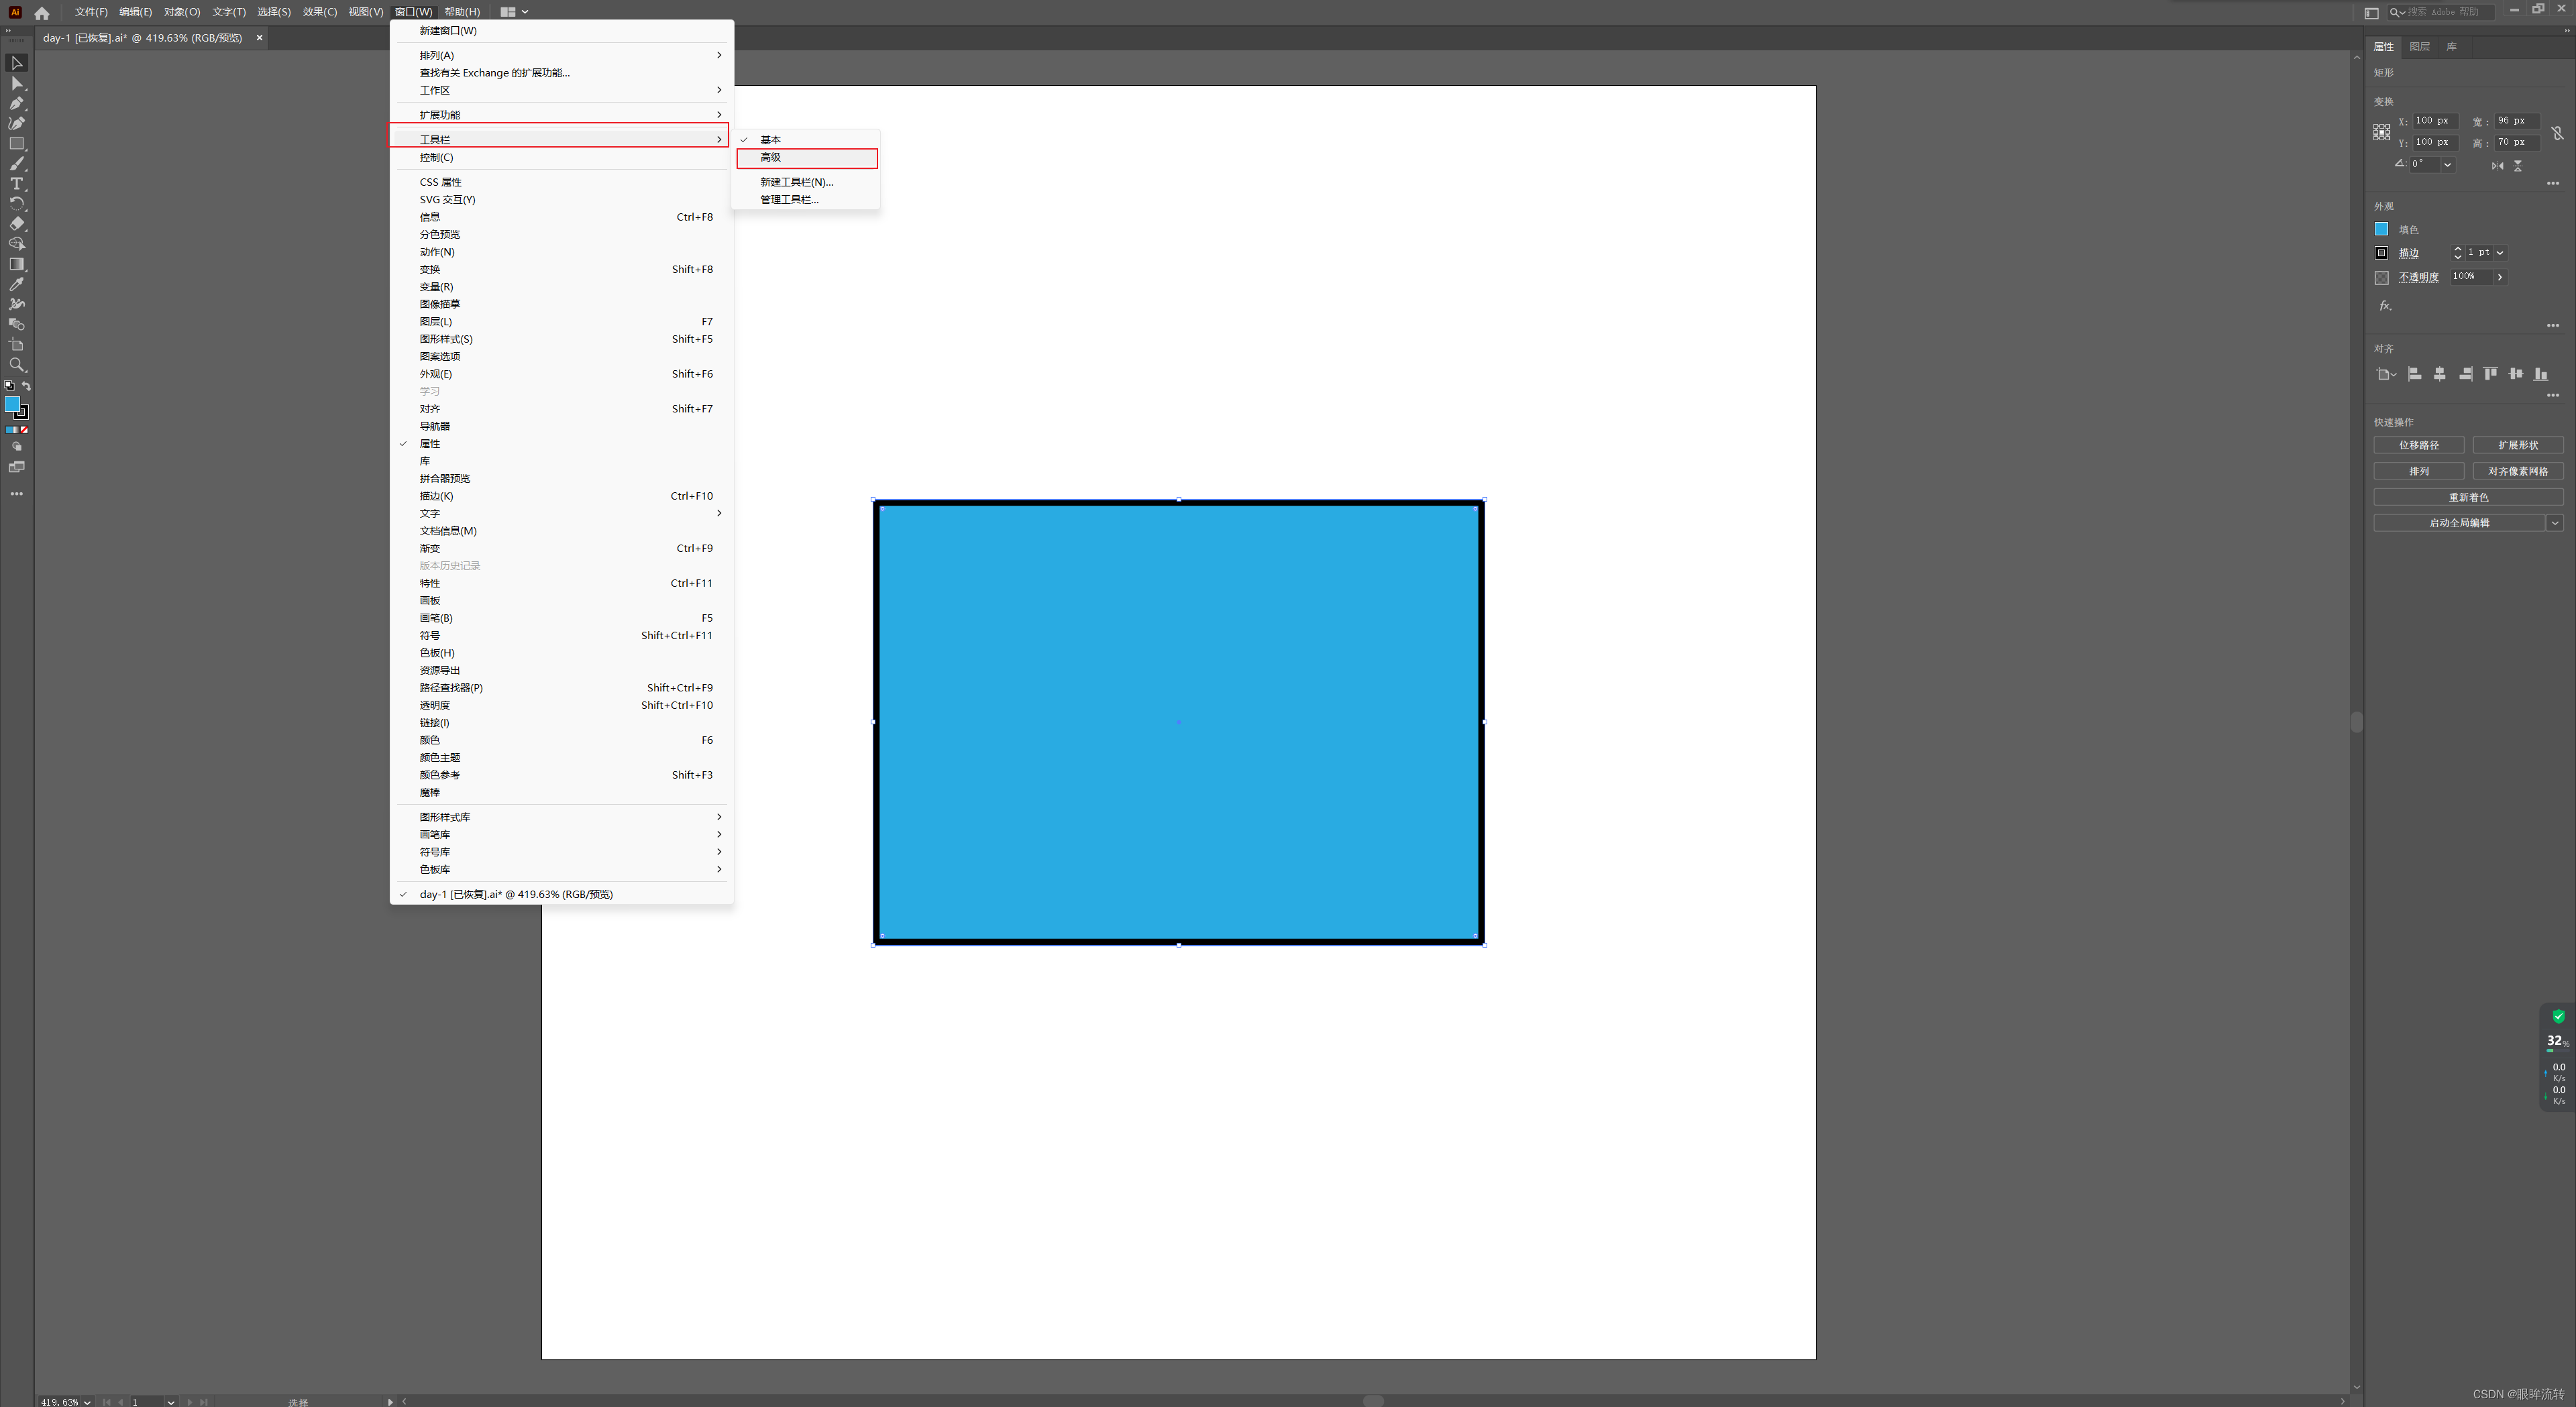Select the Artboard tool
Screen dimensions: 2576x1407
[17, 344]
